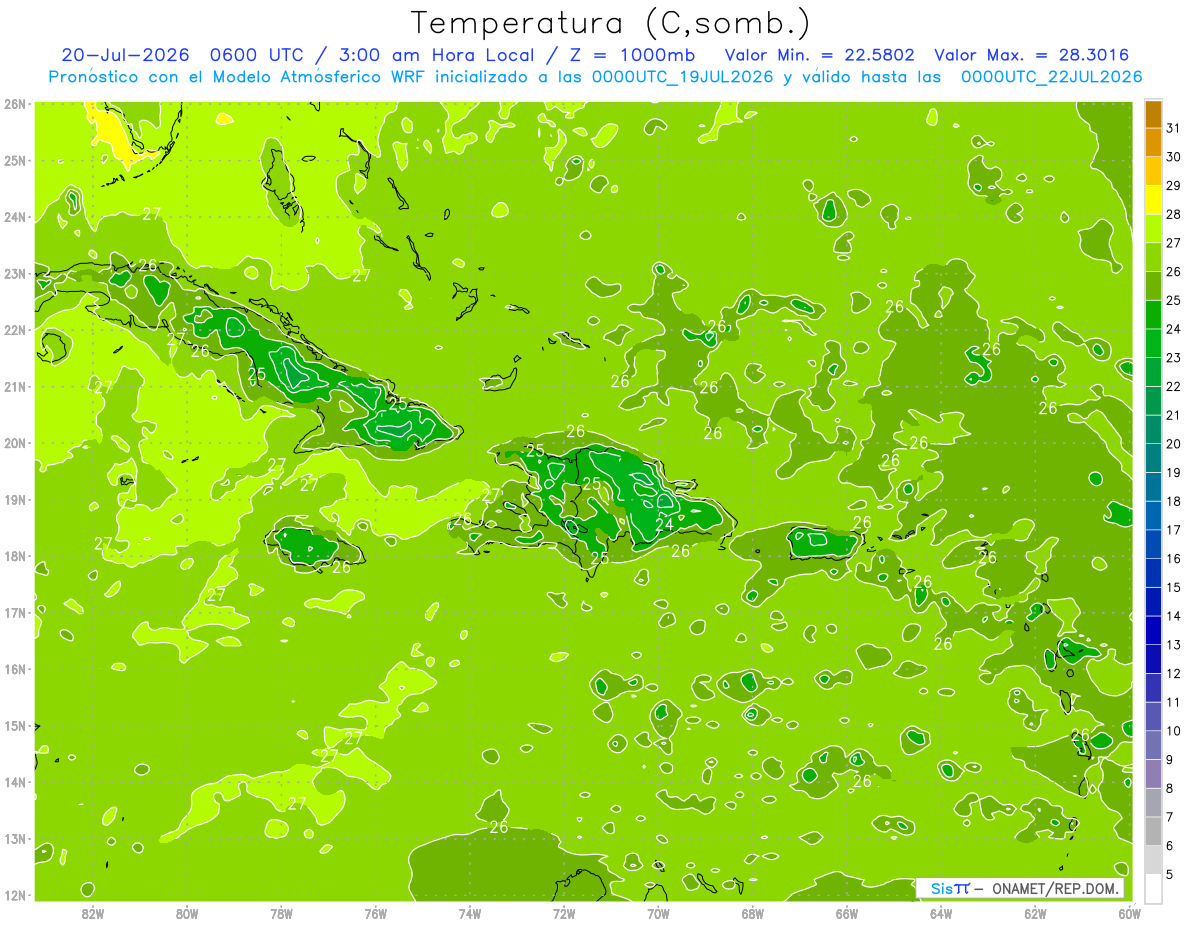This screenshot has width=1200, height=927.
Task: Pick the yellow legend swatch between 28 and 29
Action: pyautogui.click(x=1153, y=200)
